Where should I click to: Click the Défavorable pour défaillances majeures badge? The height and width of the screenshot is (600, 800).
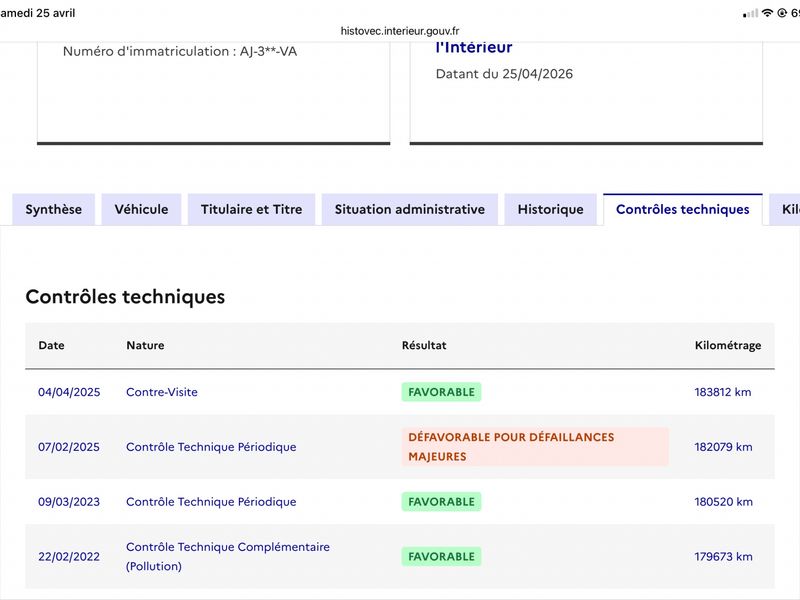[534, 447]
